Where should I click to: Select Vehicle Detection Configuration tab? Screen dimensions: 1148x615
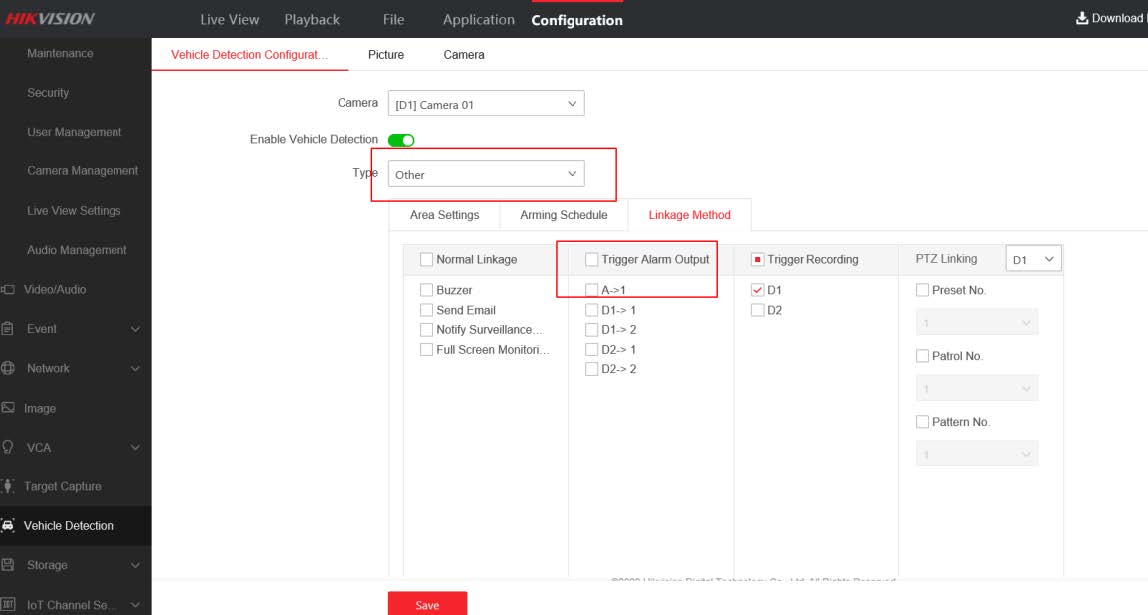point(250,55)
